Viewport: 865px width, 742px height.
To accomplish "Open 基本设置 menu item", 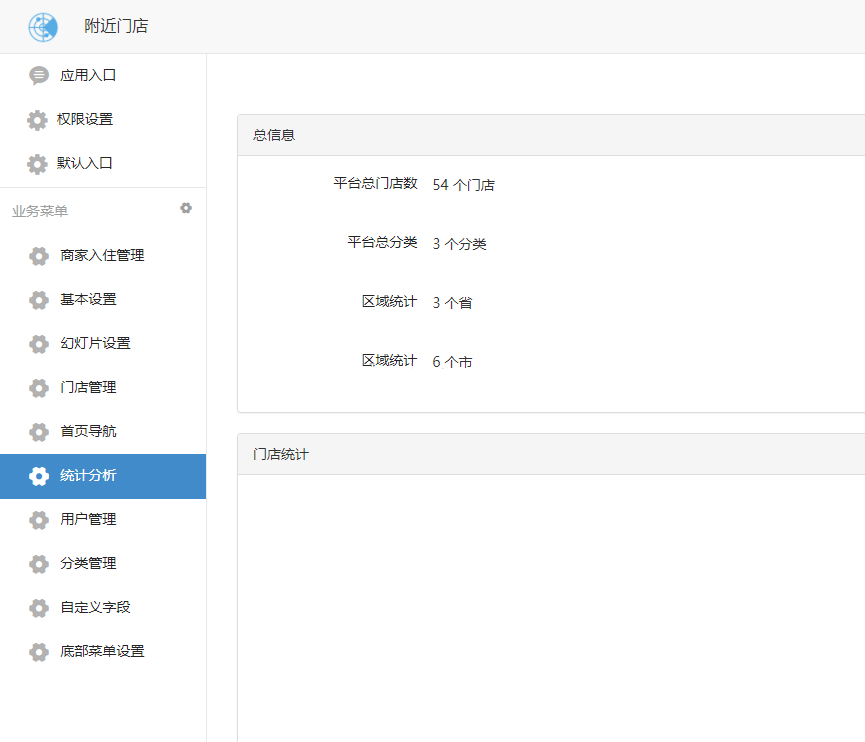I will [x=88, y=300].
